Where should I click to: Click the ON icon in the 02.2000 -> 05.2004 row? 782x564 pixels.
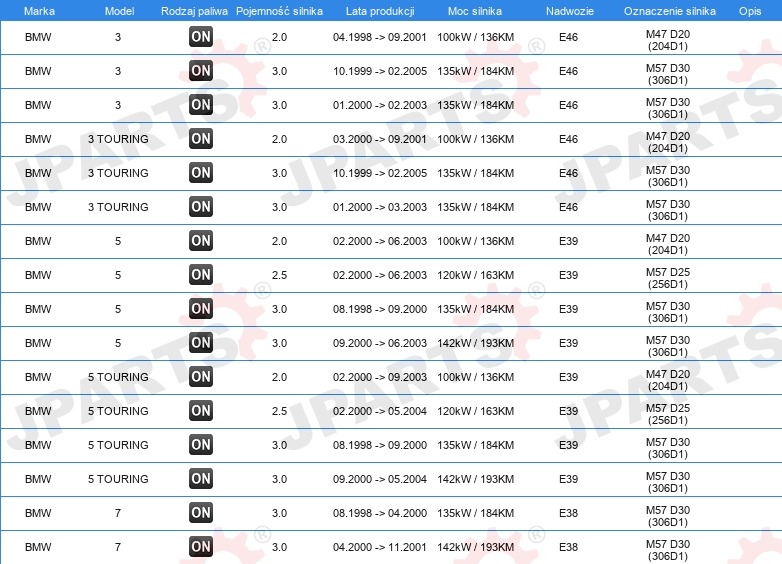tap(201, 411)
